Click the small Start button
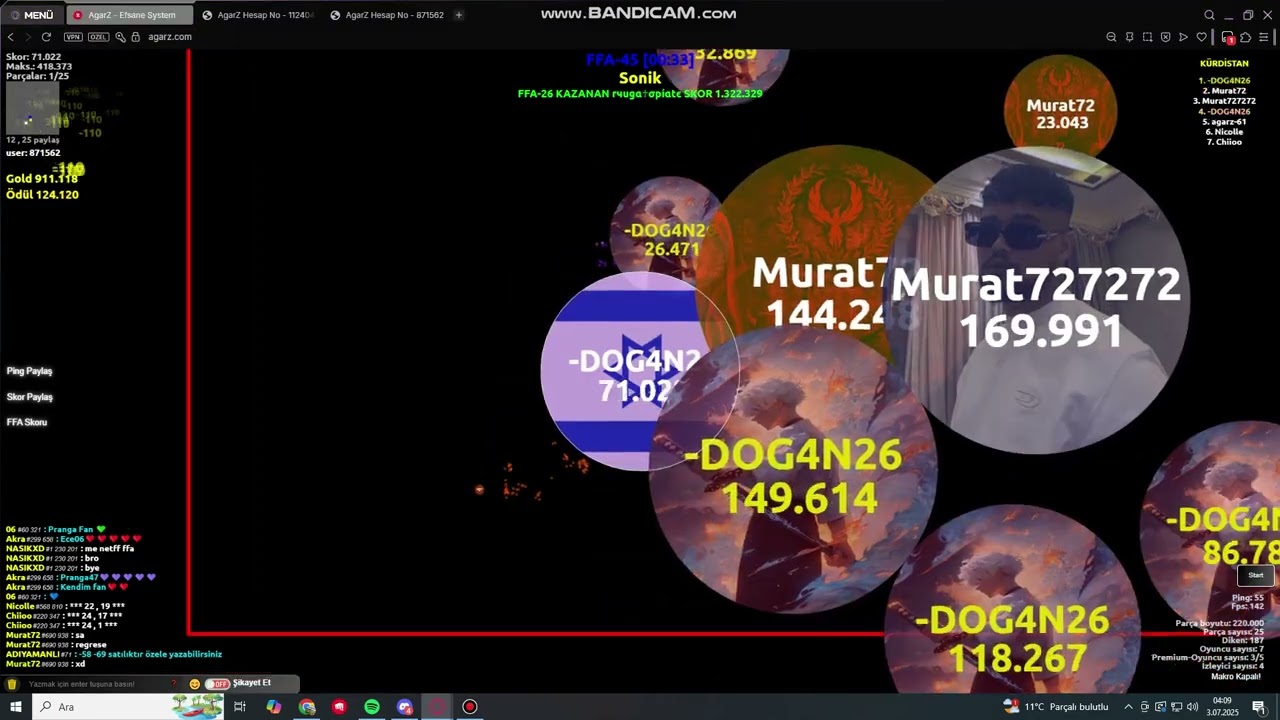 click(x=1256, y=575)
